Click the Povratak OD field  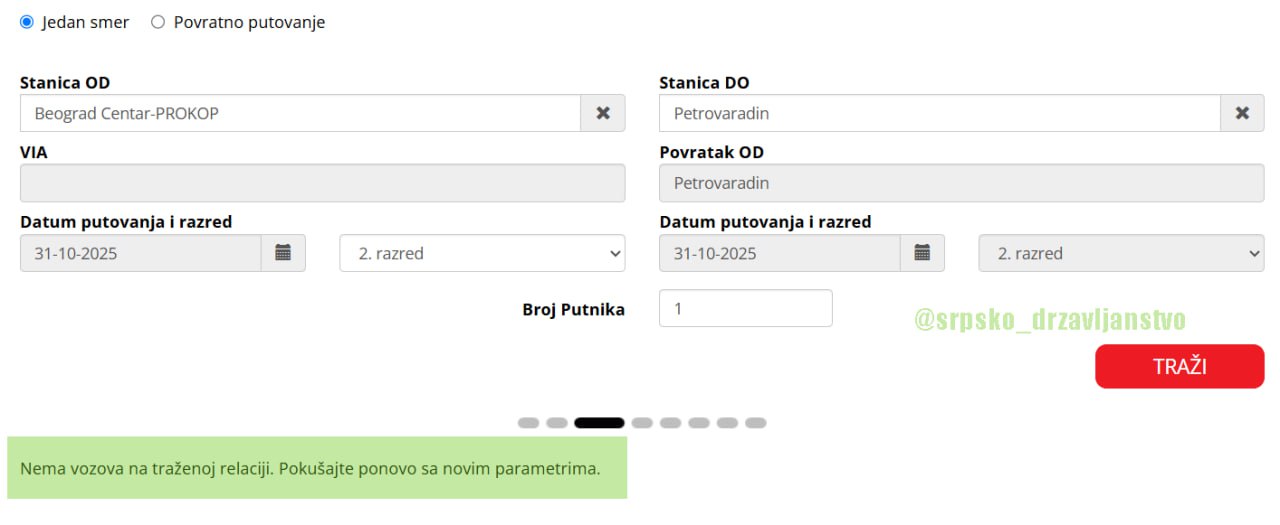tap(961, 183)
